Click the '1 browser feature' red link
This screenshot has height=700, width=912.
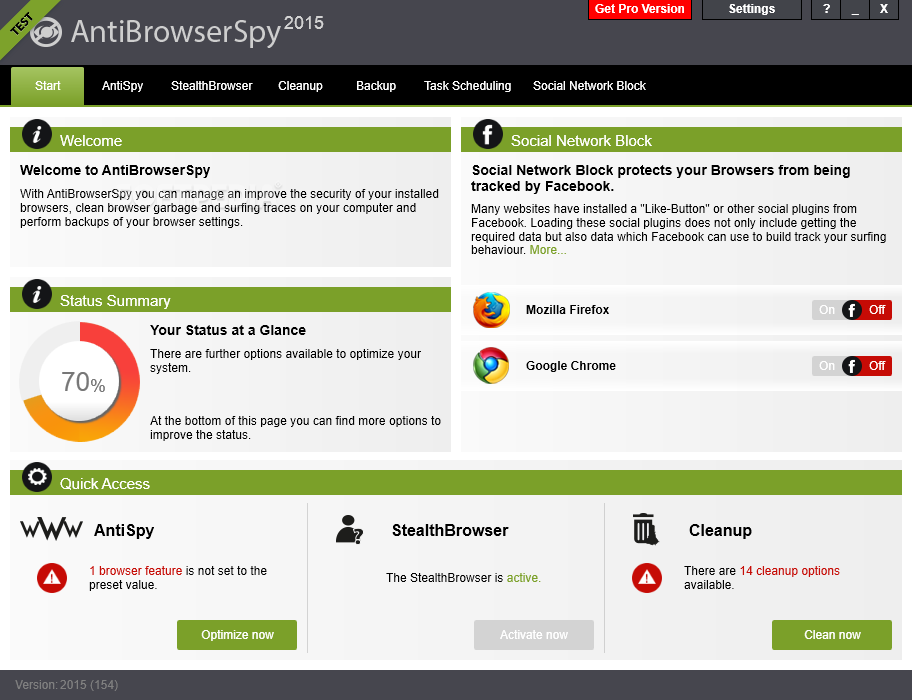(x=136, y=571)
